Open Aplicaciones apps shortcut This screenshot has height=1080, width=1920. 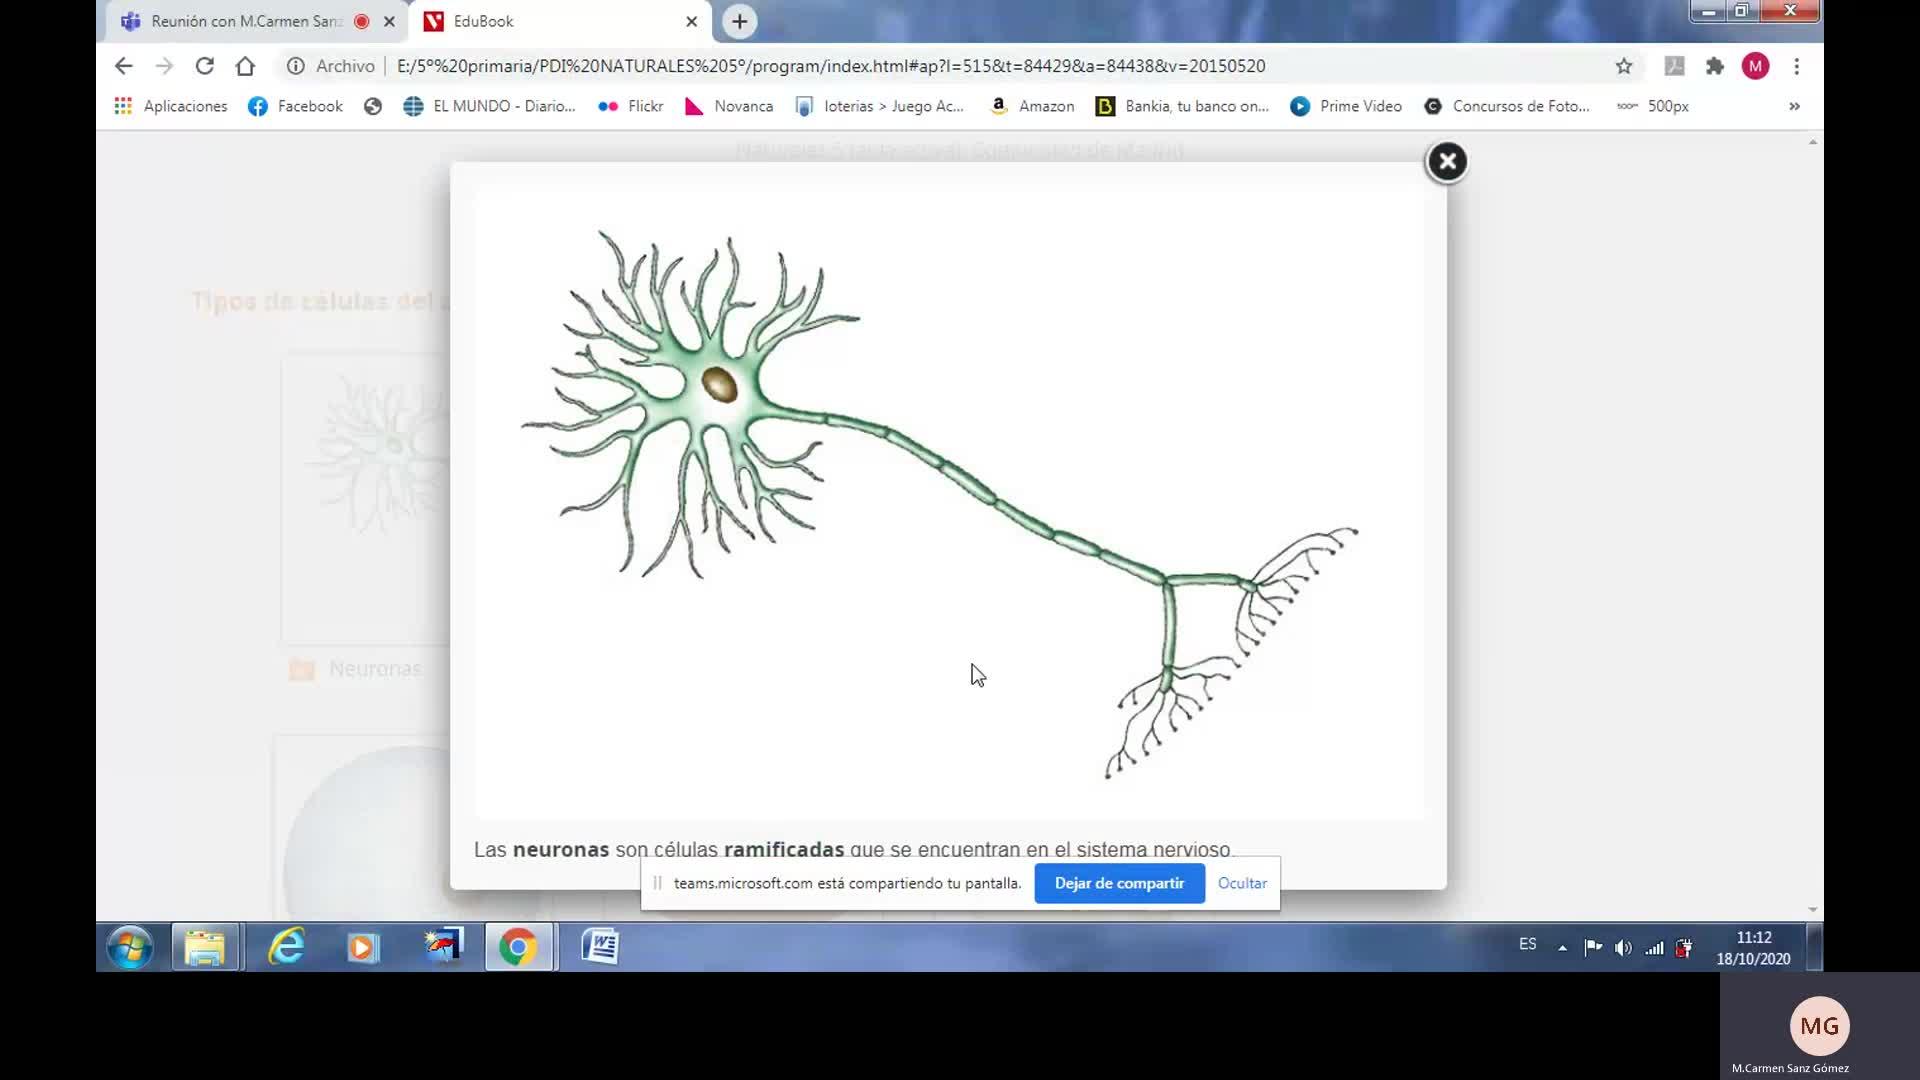(x=171, y=106)
